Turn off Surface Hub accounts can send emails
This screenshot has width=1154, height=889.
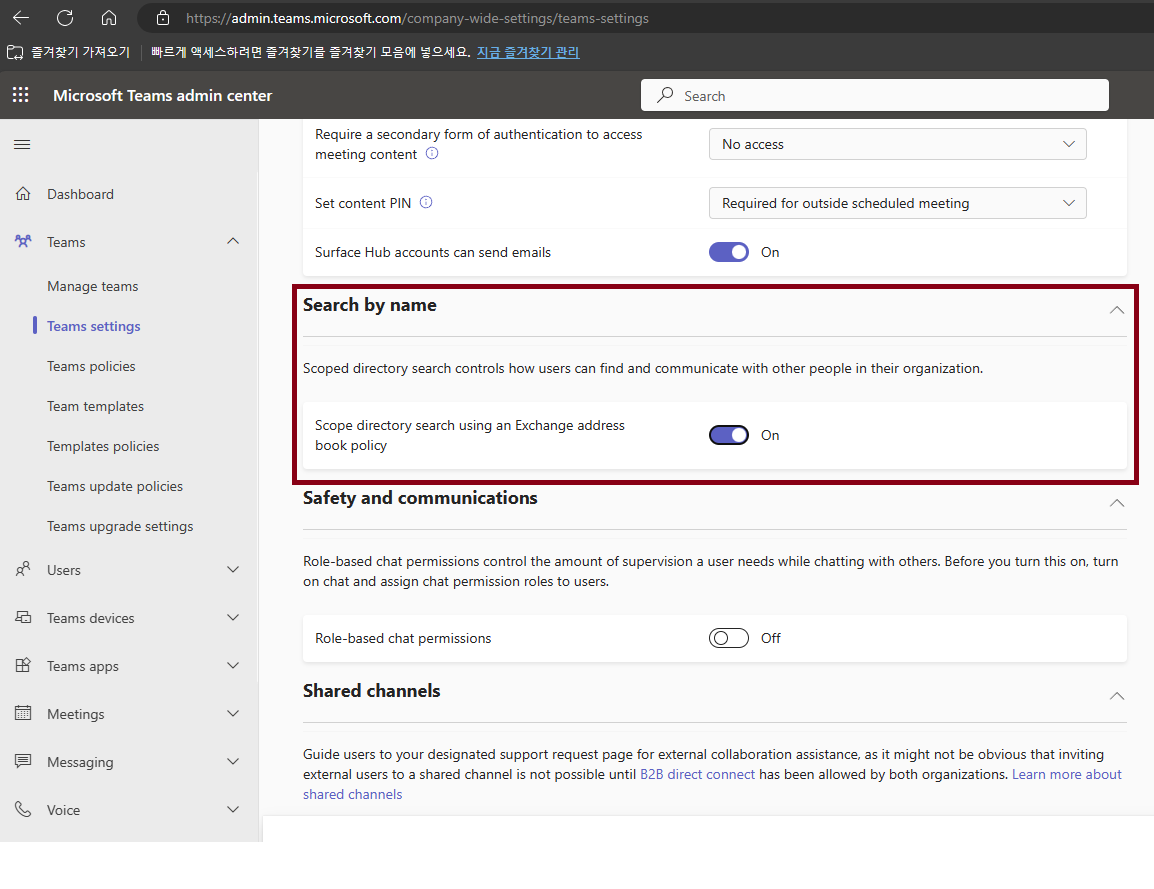[729, 252]
